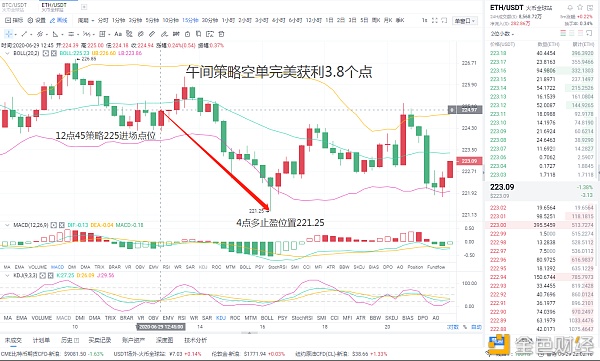Open chart settings gear
Screen dimensions: 600x361
click(37, 20)
